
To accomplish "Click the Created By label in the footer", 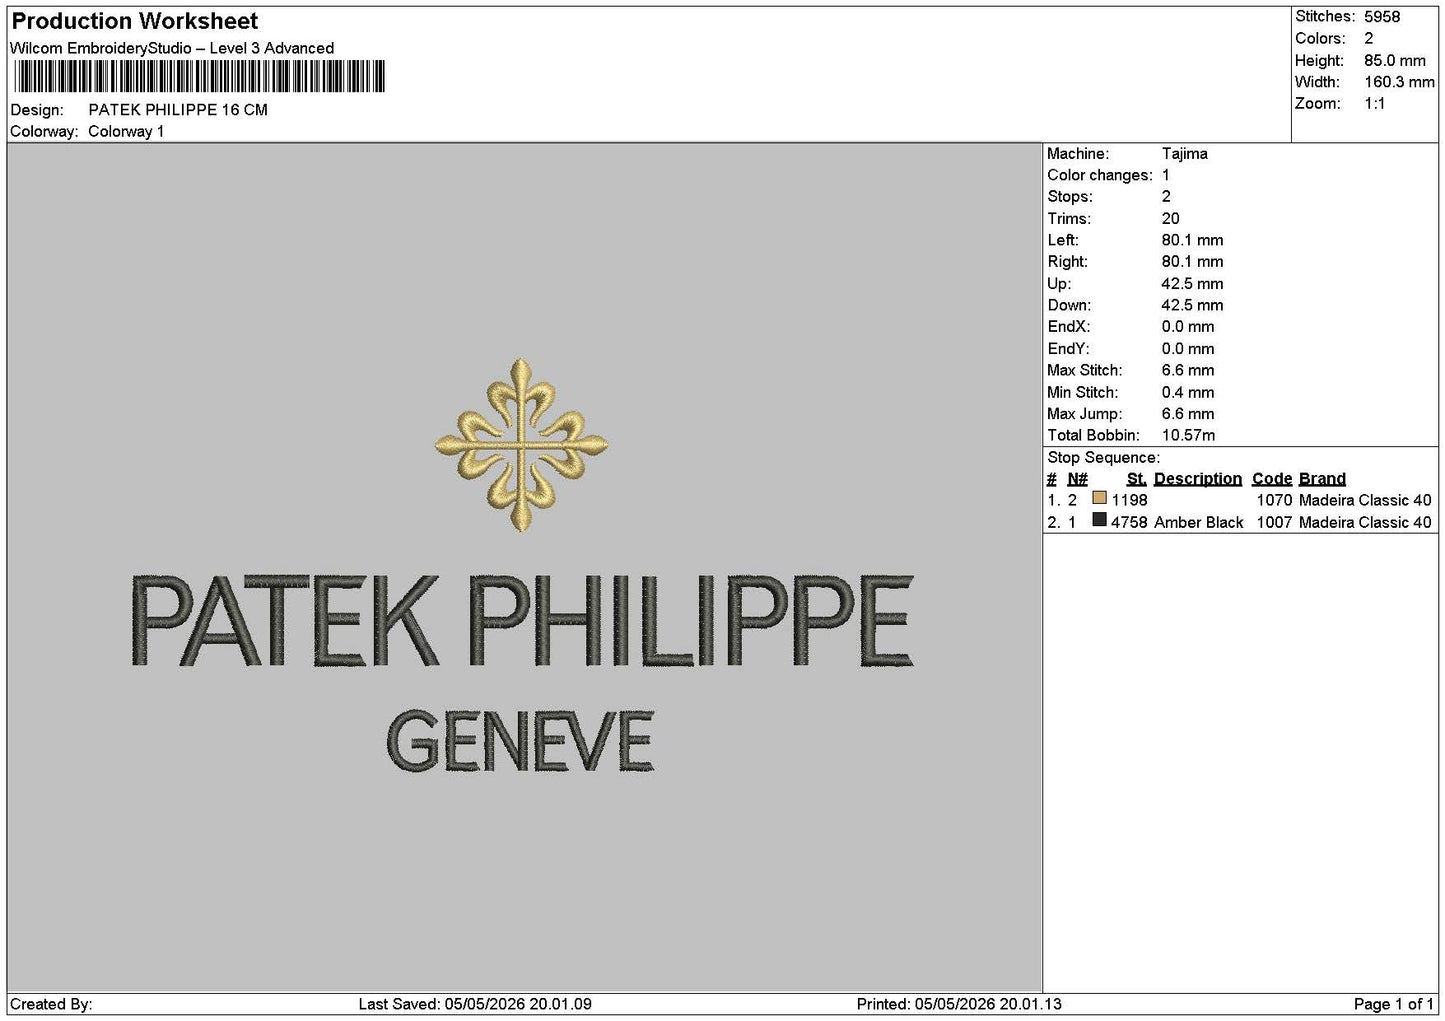I will point(51,1005).
